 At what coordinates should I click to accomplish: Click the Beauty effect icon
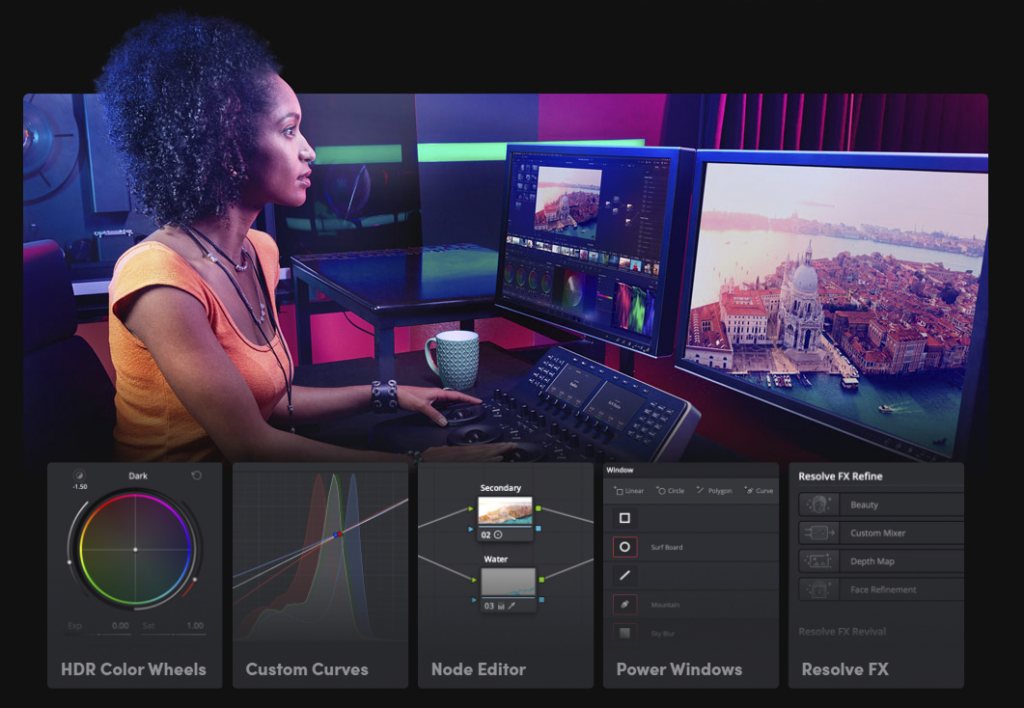818,505
